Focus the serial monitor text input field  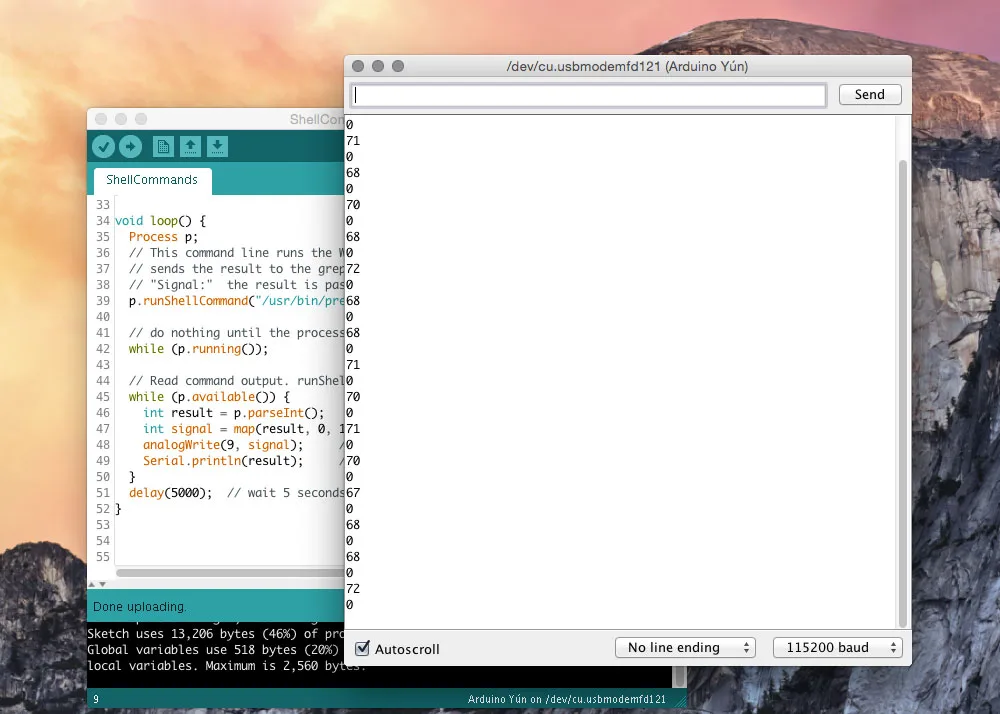pyautogui.click(x=589, y=95)
